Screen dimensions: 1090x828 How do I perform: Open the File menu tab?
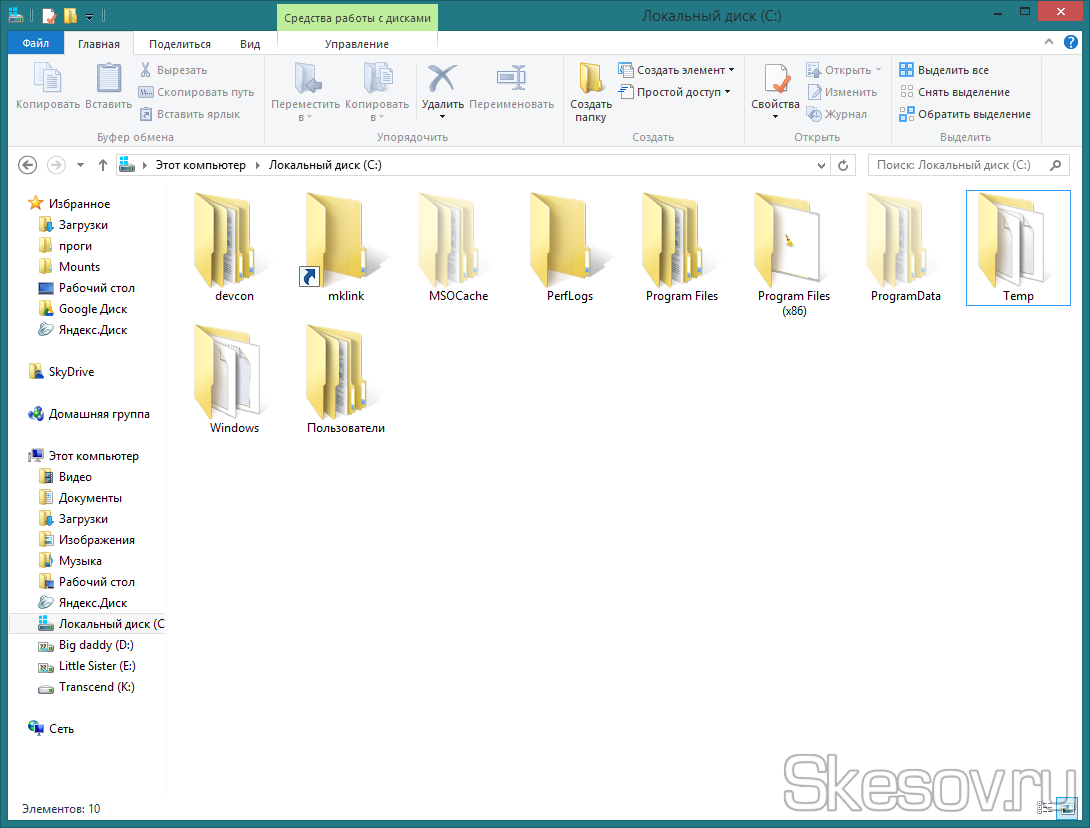(35, 44)
